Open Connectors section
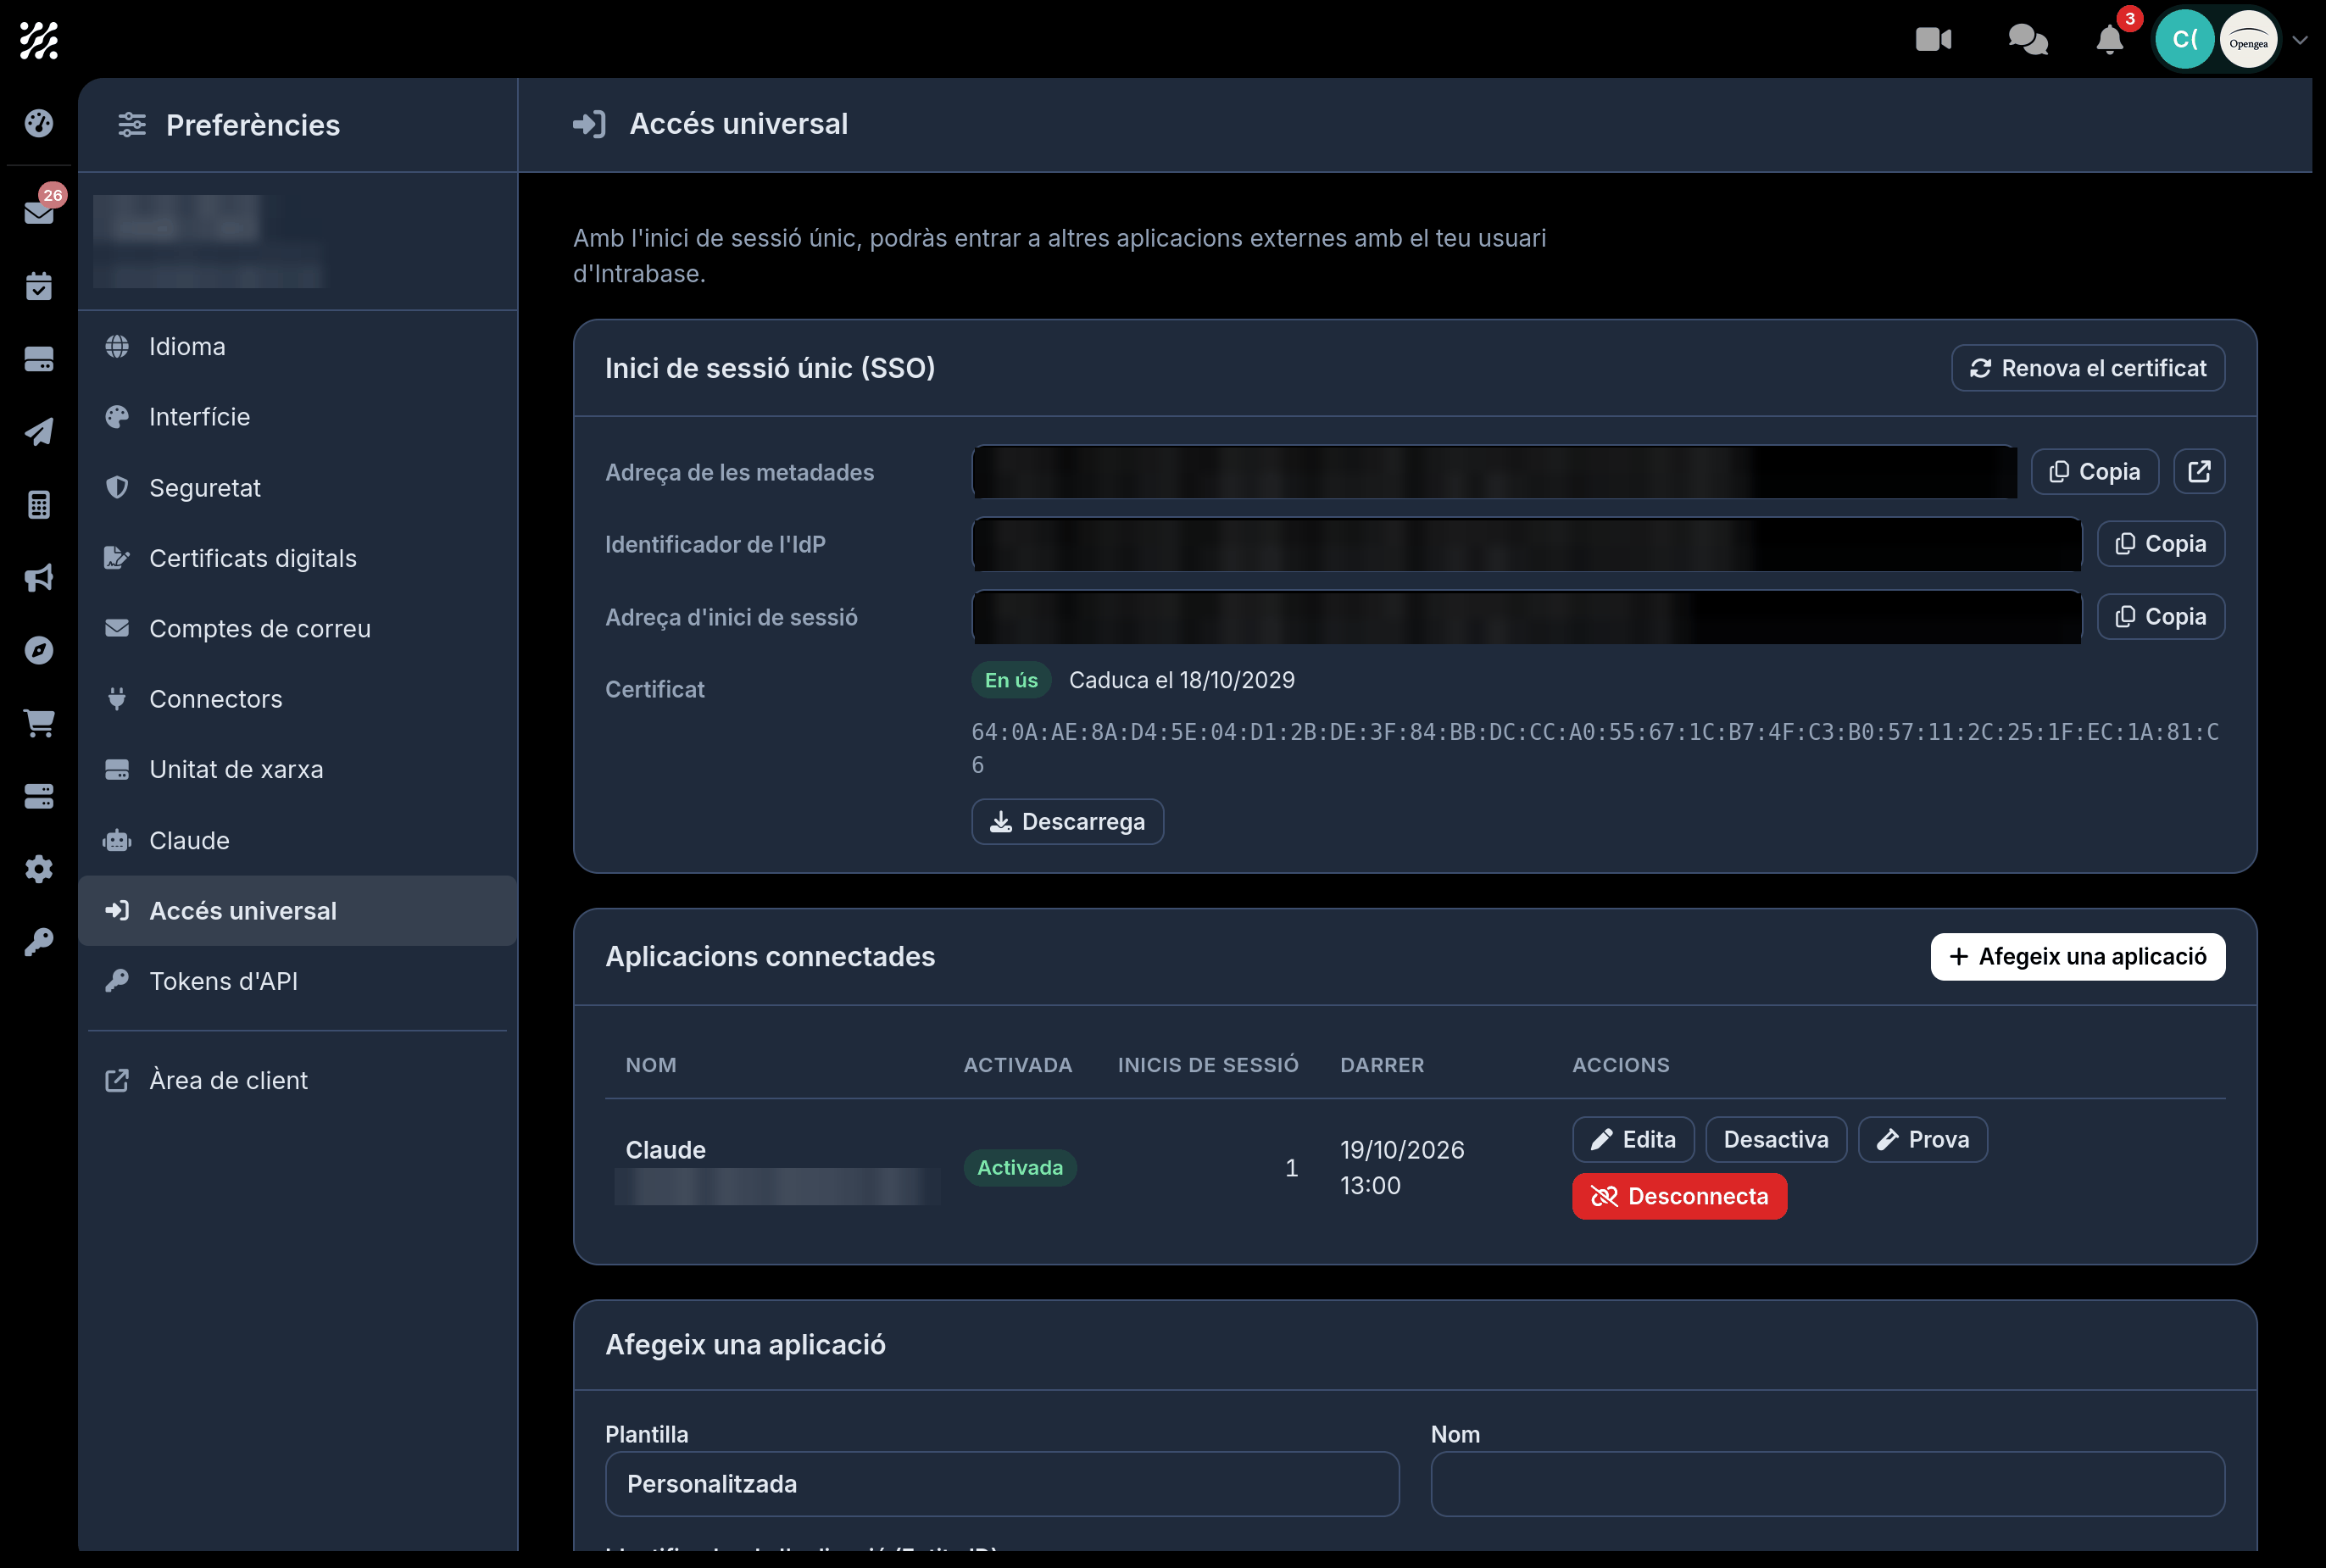The width and height of the screenshot is (2326, 1568). (x=297, y=699)
